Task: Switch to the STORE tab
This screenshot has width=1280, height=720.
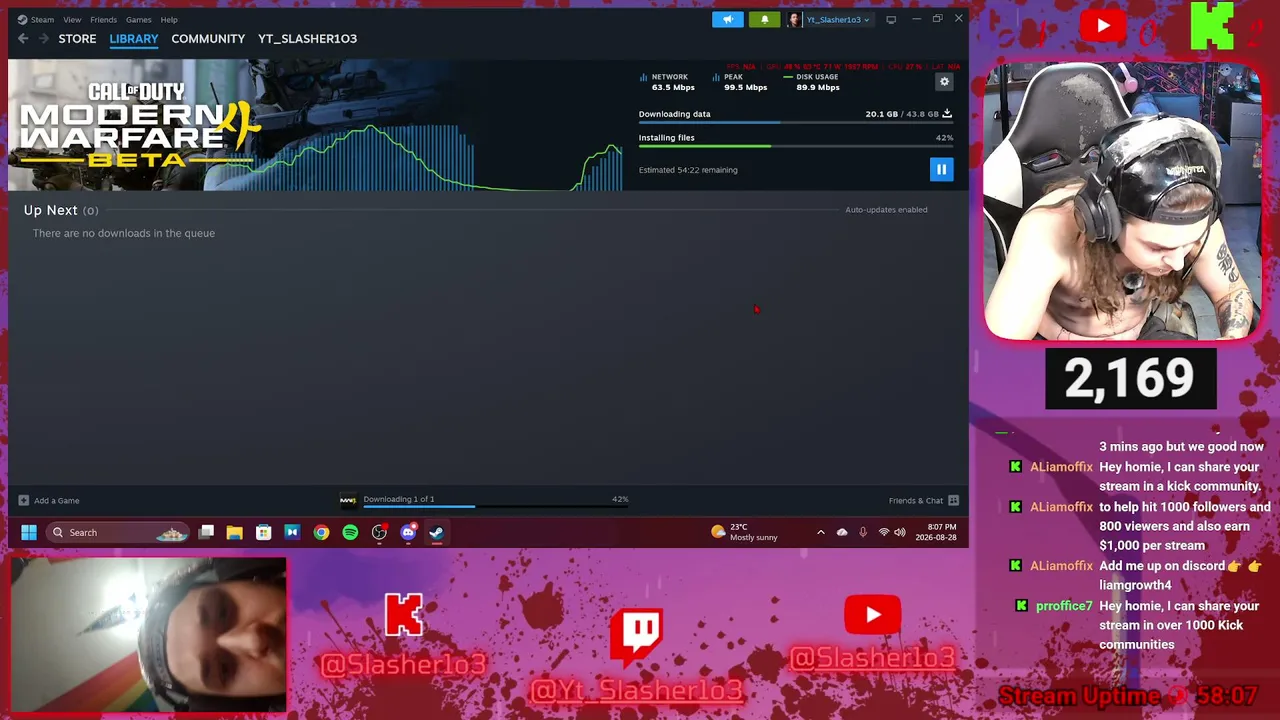Action: pyautogui.click(x=77, y=38)
